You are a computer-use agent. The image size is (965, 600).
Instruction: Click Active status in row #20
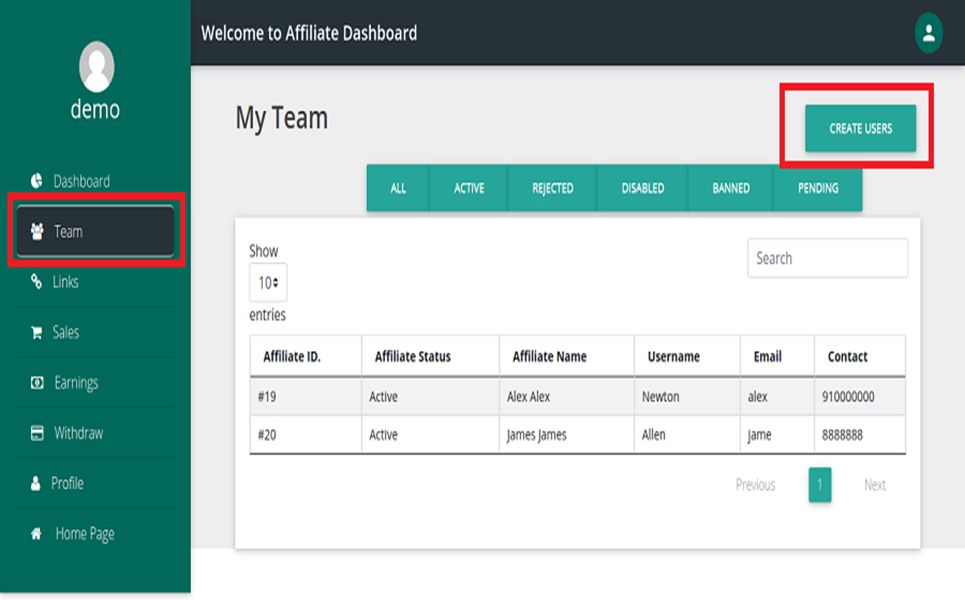[383, 435]
